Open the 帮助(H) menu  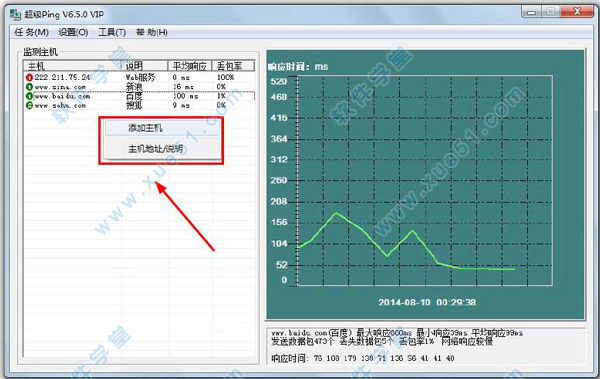(x=152, y=32)
